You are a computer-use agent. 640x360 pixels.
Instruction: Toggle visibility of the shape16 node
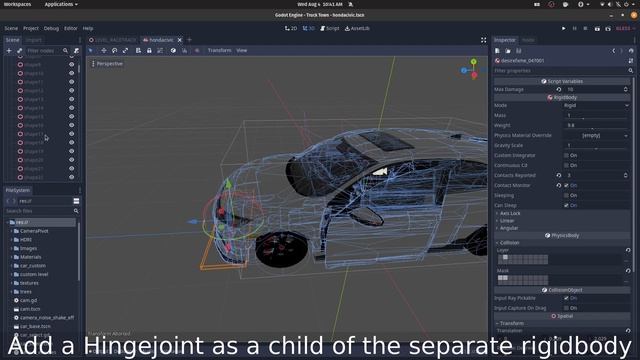(71, 125)
